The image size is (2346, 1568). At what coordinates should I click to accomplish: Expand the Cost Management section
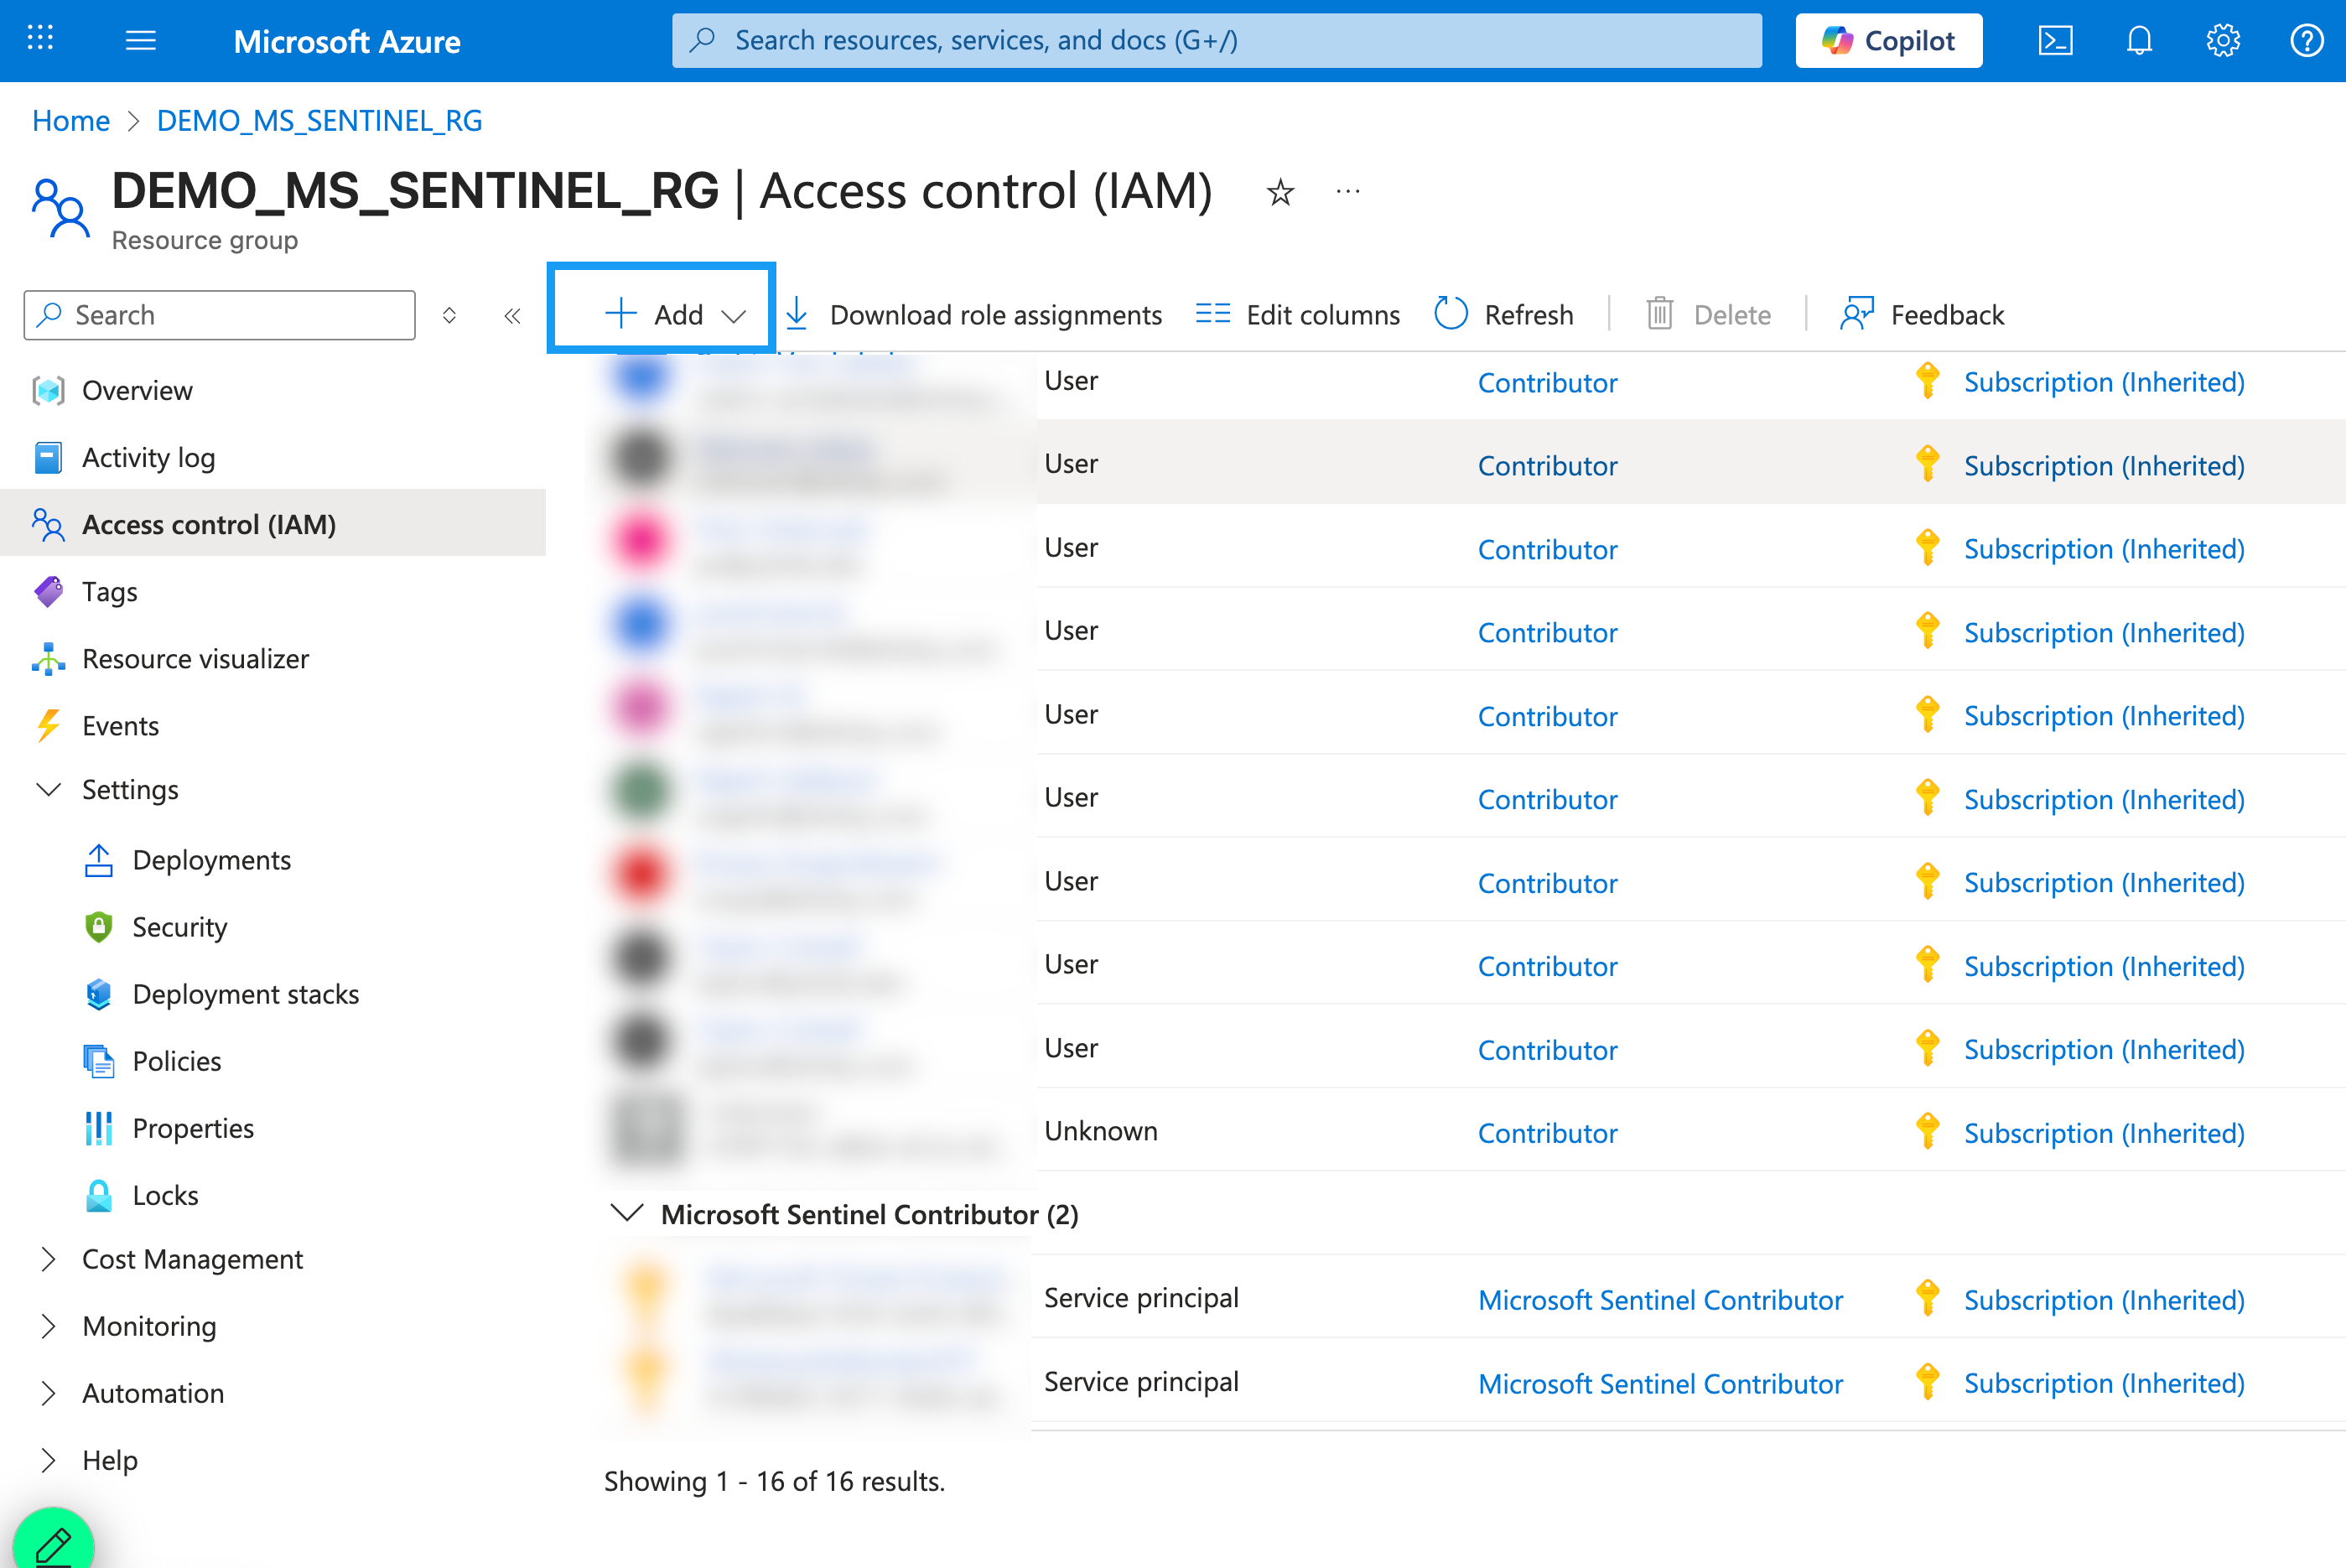[x=48, y=1259]
